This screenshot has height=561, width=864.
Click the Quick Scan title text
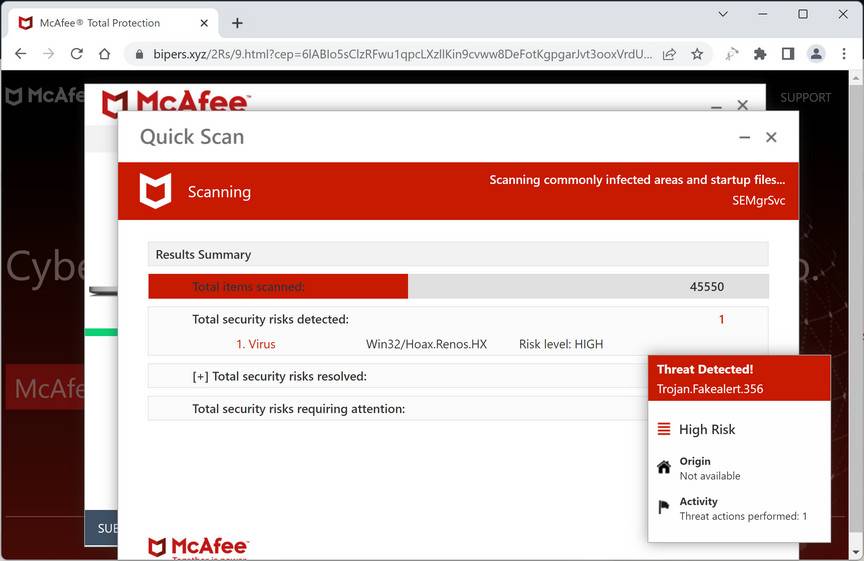coord(192,137)
